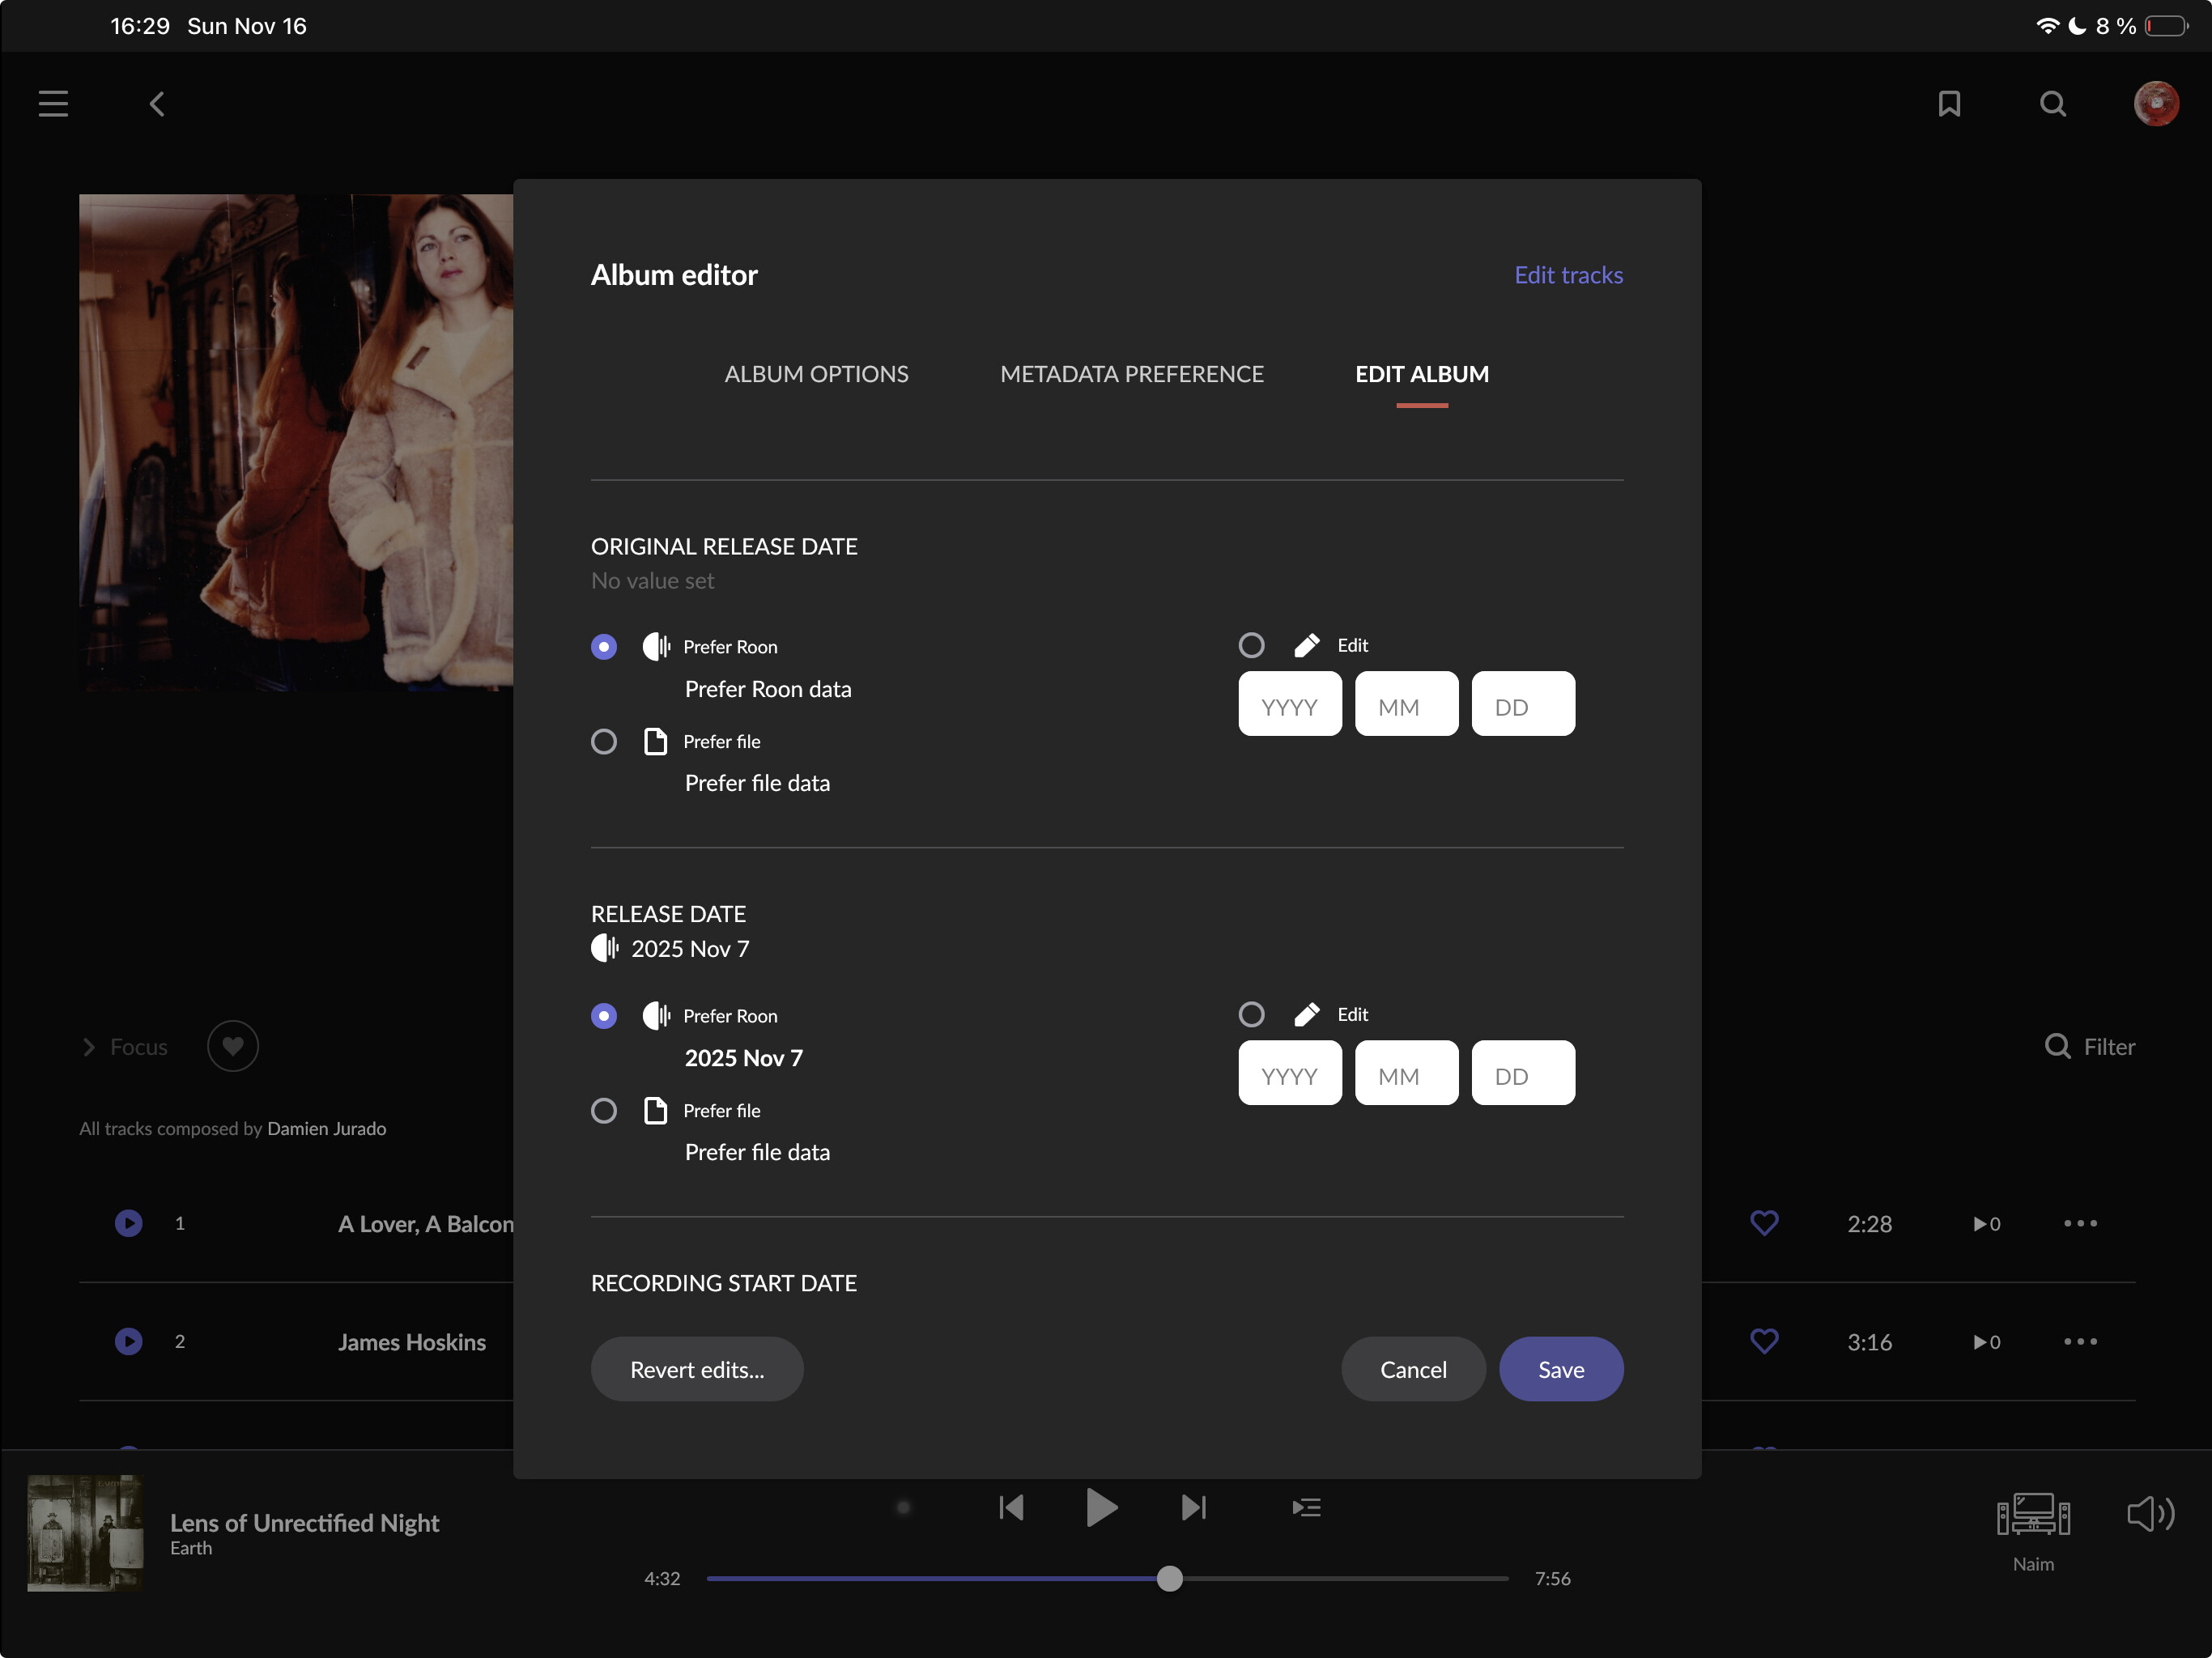Switch to Album Options tab
Image resolution: width=2212 pixels, height=1658 pixels.
coord(816,374)
